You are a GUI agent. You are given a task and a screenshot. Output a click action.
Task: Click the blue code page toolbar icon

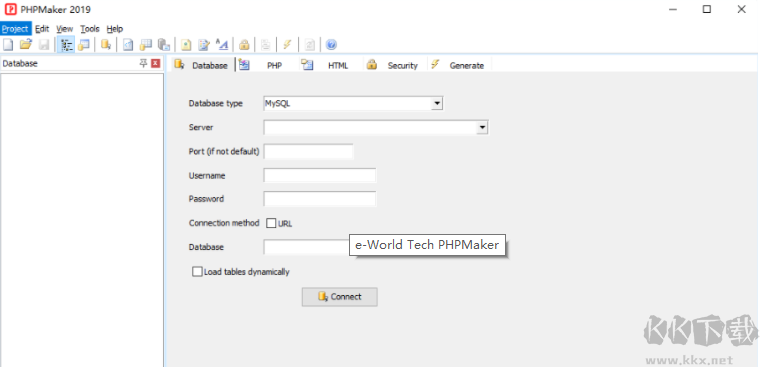pos(127,45)
